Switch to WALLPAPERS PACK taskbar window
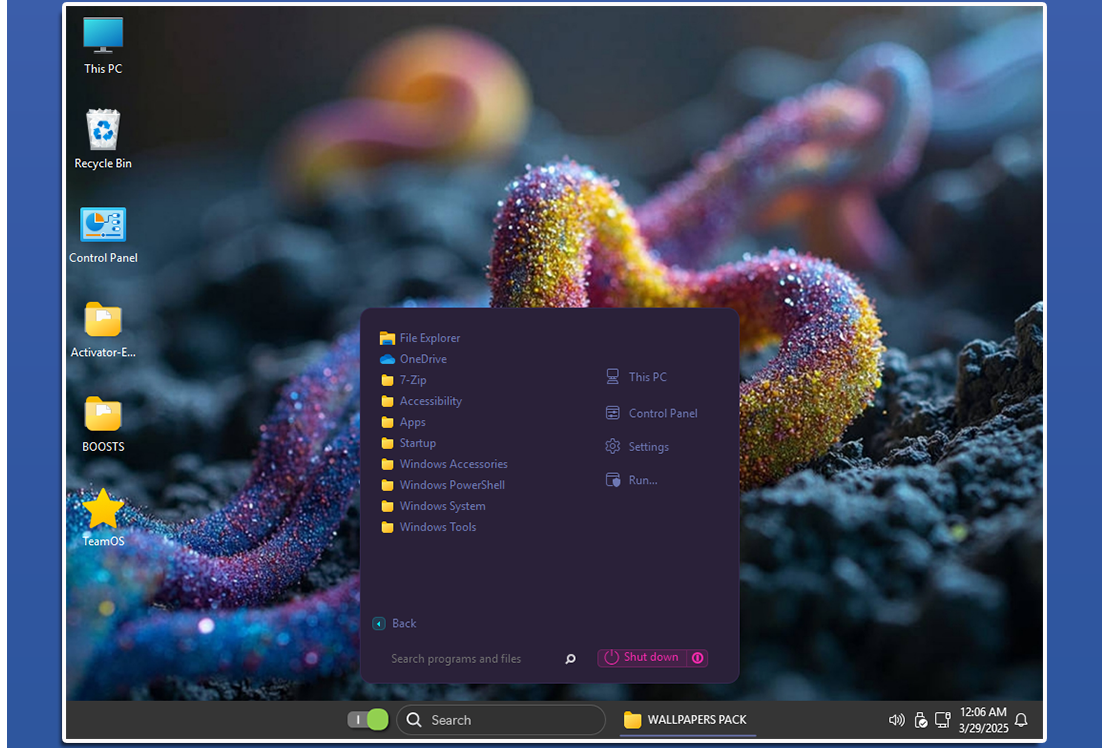The height and width of the screenshot is (748, 1110). pos(687,720)
